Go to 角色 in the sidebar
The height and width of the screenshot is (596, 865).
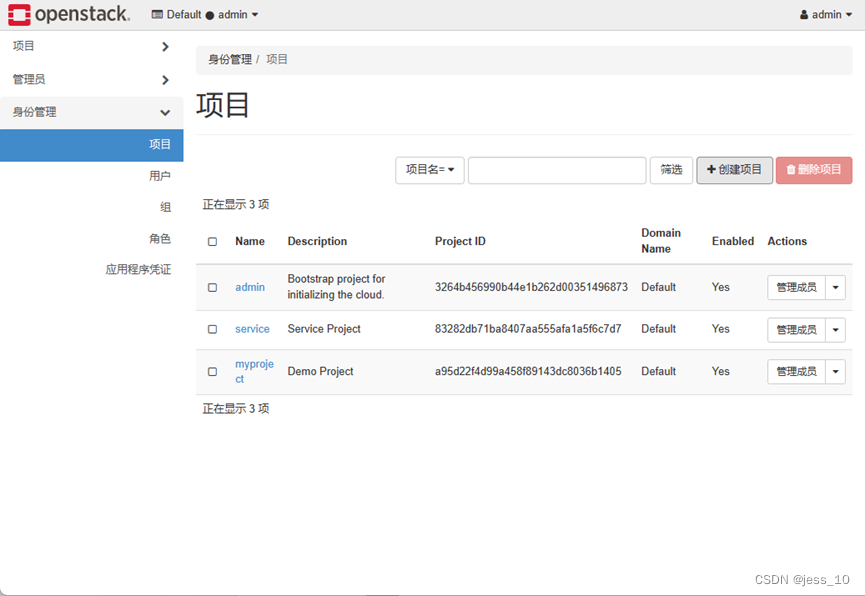pos(159,238)
